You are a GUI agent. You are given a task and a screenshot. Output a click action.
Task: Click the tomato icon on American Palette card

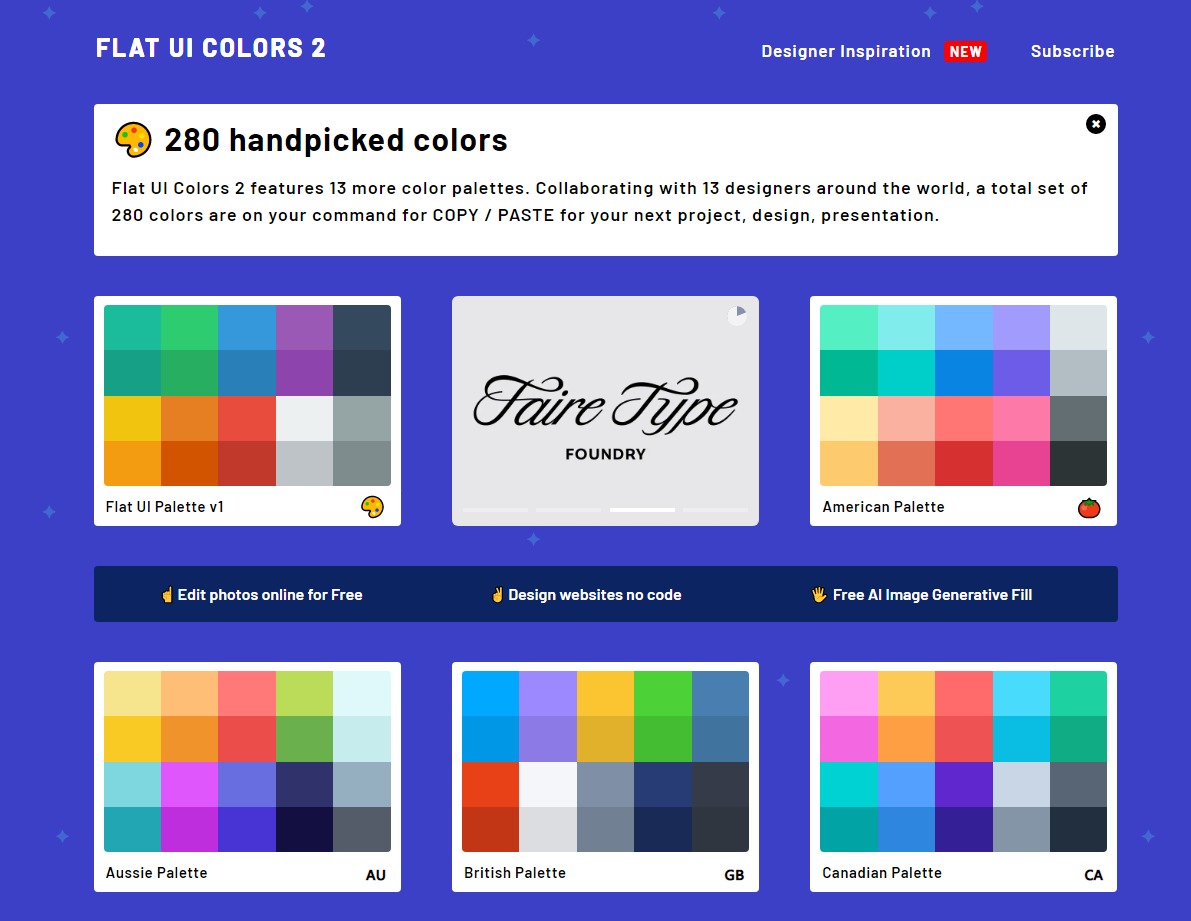1089,507
